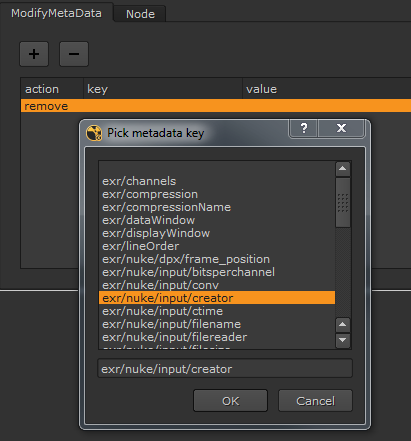Close the Pick metadata key dialog
This screenshot has width=411, height=441.
tap(341, 128)
